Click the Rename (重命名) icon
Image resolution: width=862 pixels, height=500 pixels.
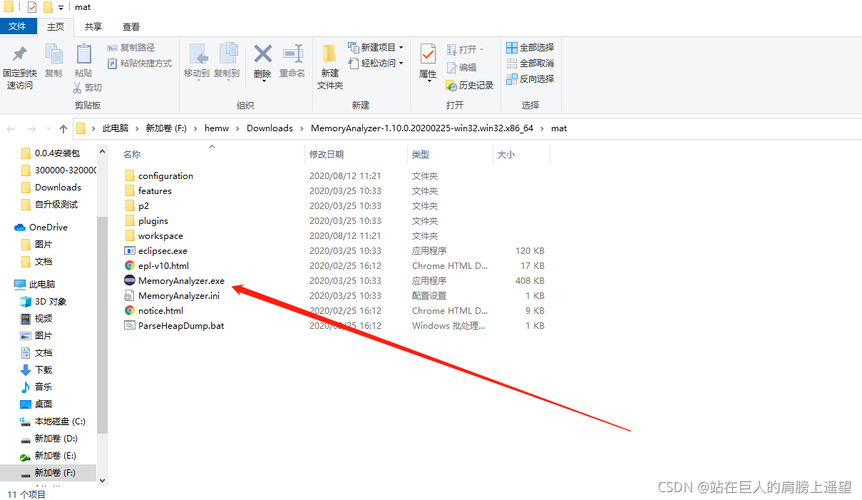coord(293,54)
